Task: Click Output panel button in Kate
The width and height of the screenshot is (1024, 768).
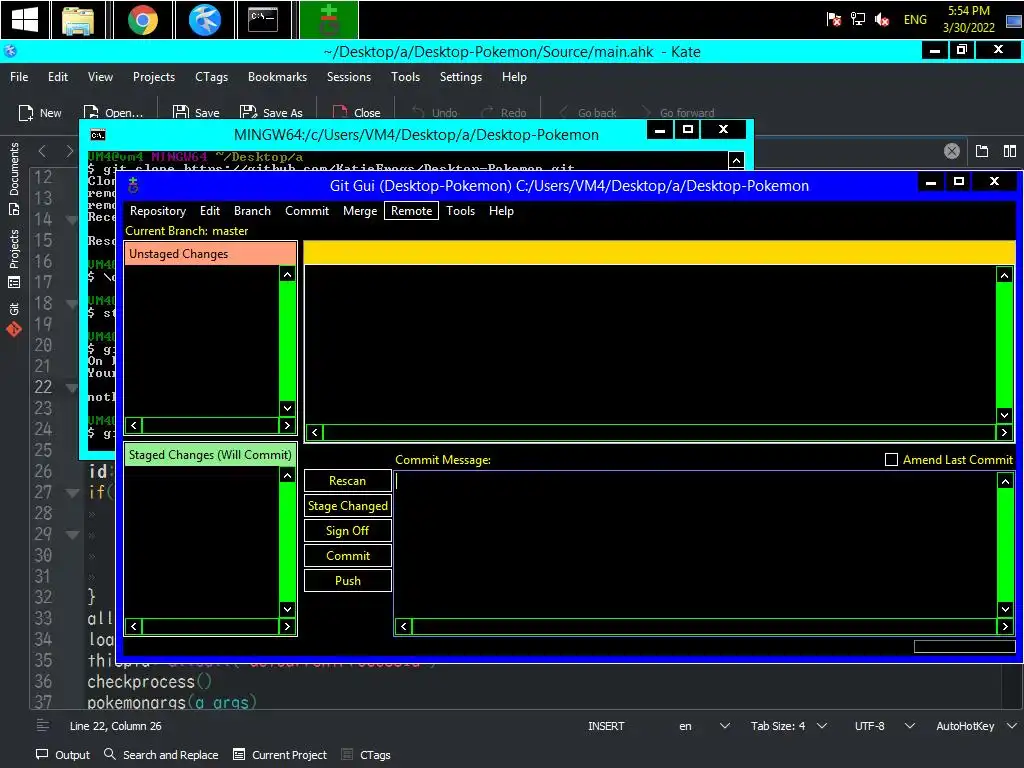Action: [x=63, y=754]
